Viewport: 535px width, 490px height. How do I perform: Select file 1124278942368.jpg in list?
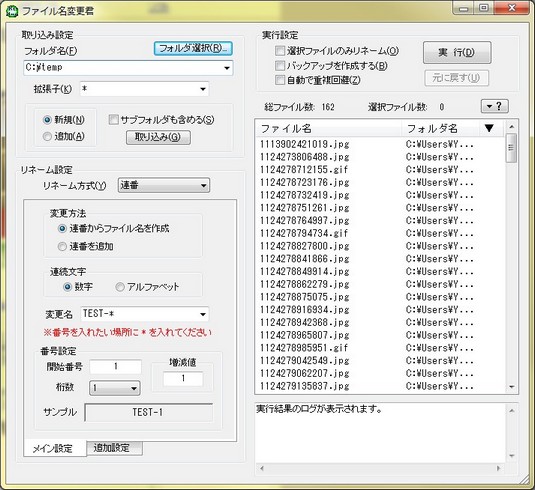tap(305, 322)
